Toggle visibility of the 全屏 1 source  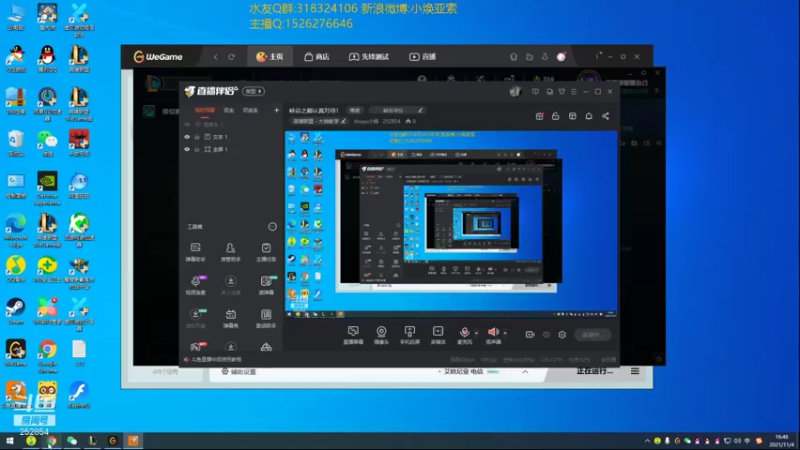[x=187, y=149]
